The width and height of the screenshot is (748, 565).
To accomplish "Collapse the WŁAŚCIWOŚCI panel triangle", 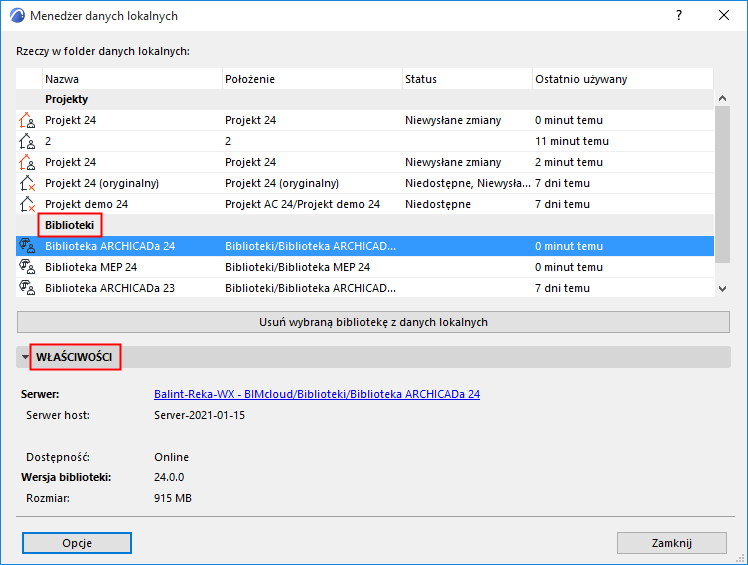I will pos(25,357).
